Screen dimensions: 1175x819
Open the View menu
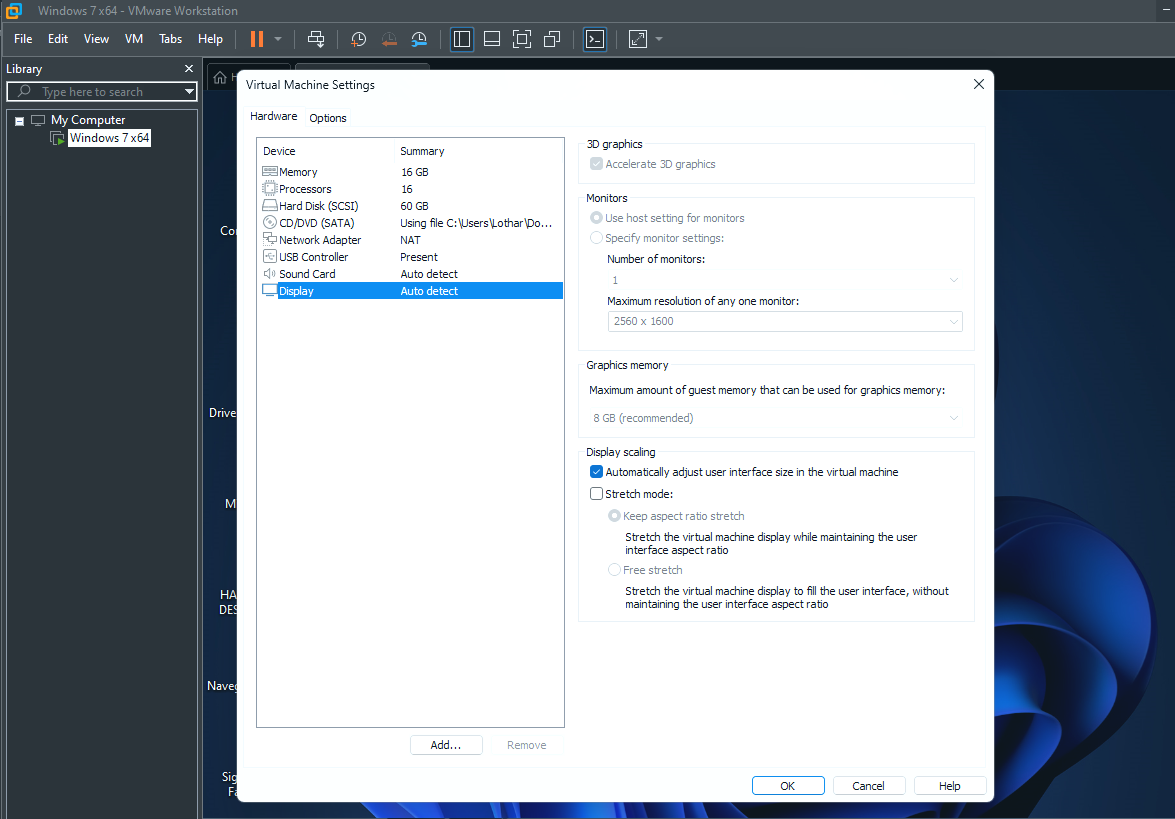click(x=96, y=39)
